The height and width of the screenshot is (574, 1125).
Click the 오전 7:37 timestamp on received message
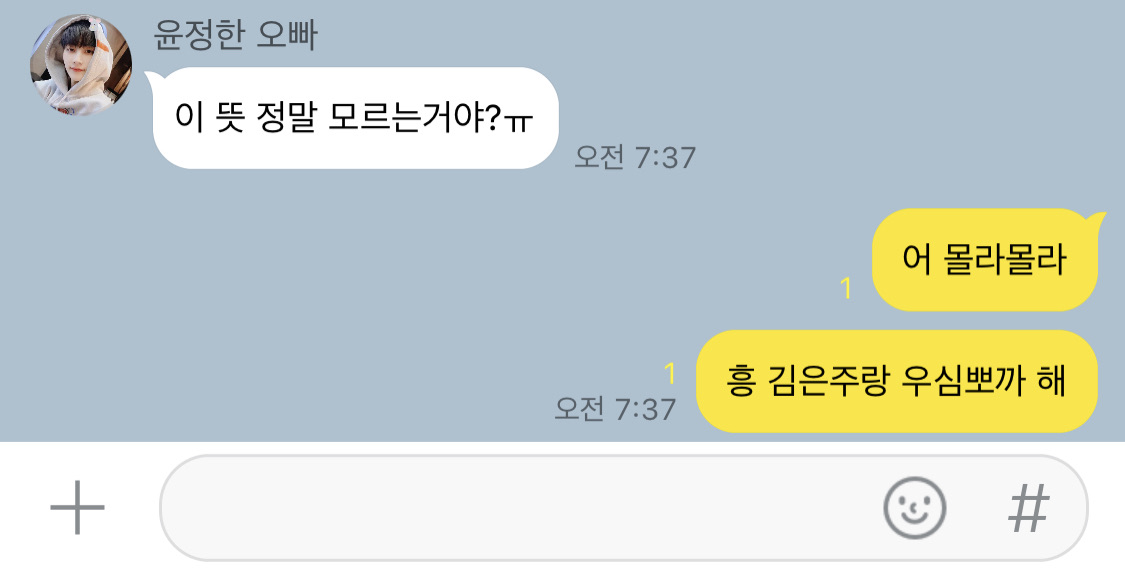(x=635, y=157)
